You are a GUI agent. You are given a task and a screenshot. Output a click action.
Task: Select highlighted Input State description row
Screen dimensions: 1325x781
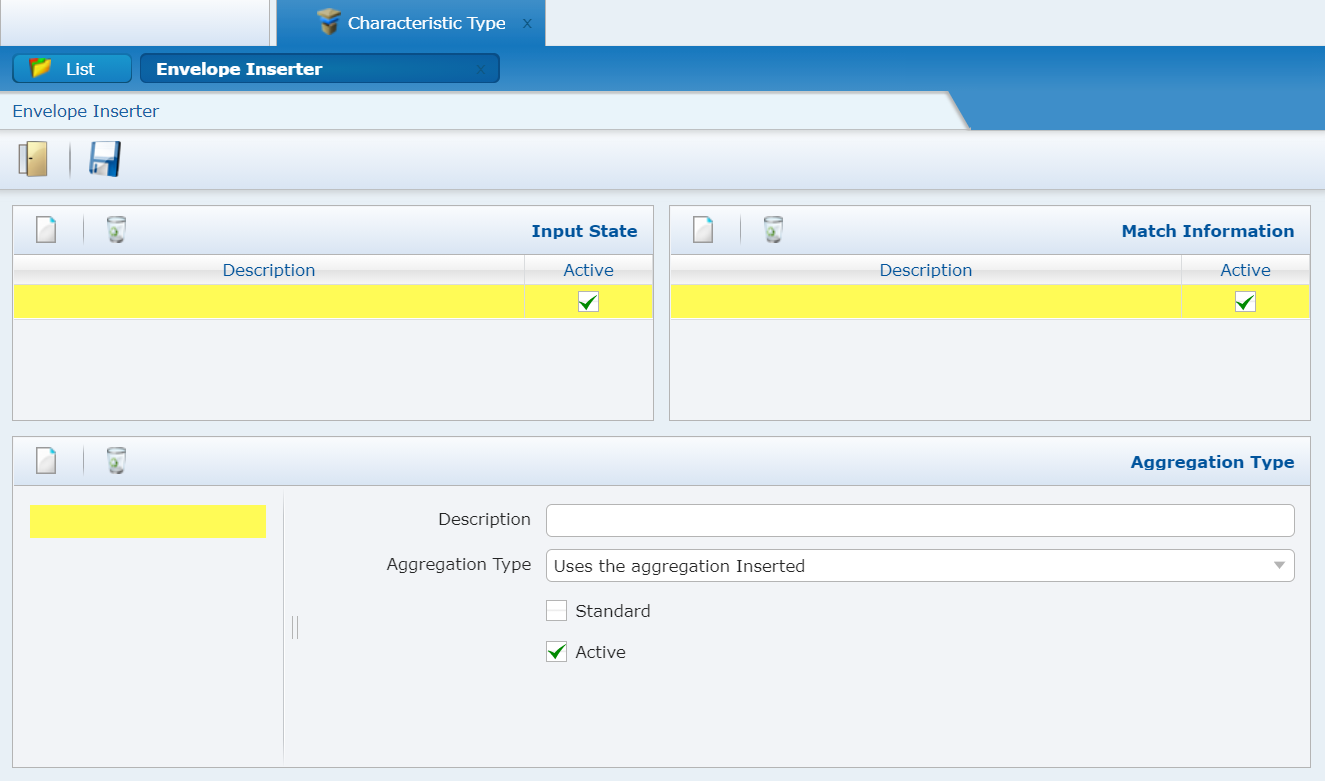(269, 302)
